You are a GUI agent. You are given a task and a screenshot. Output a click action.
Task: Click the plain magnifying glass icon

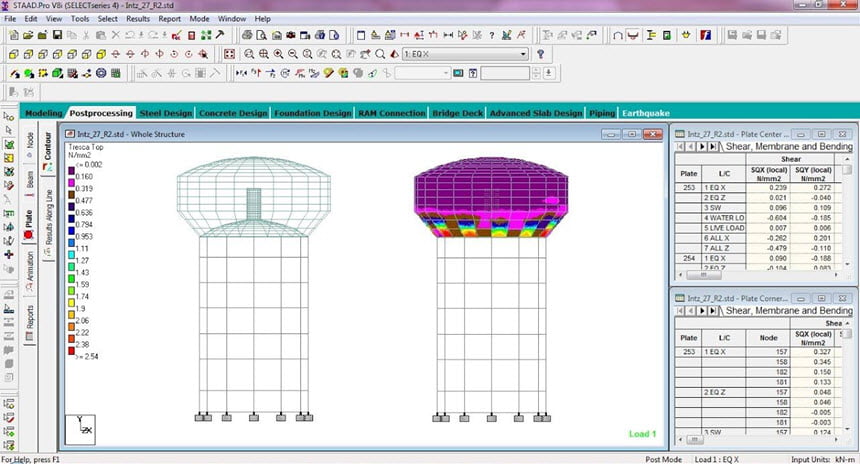pyautogui.click(x=380, y=54)
